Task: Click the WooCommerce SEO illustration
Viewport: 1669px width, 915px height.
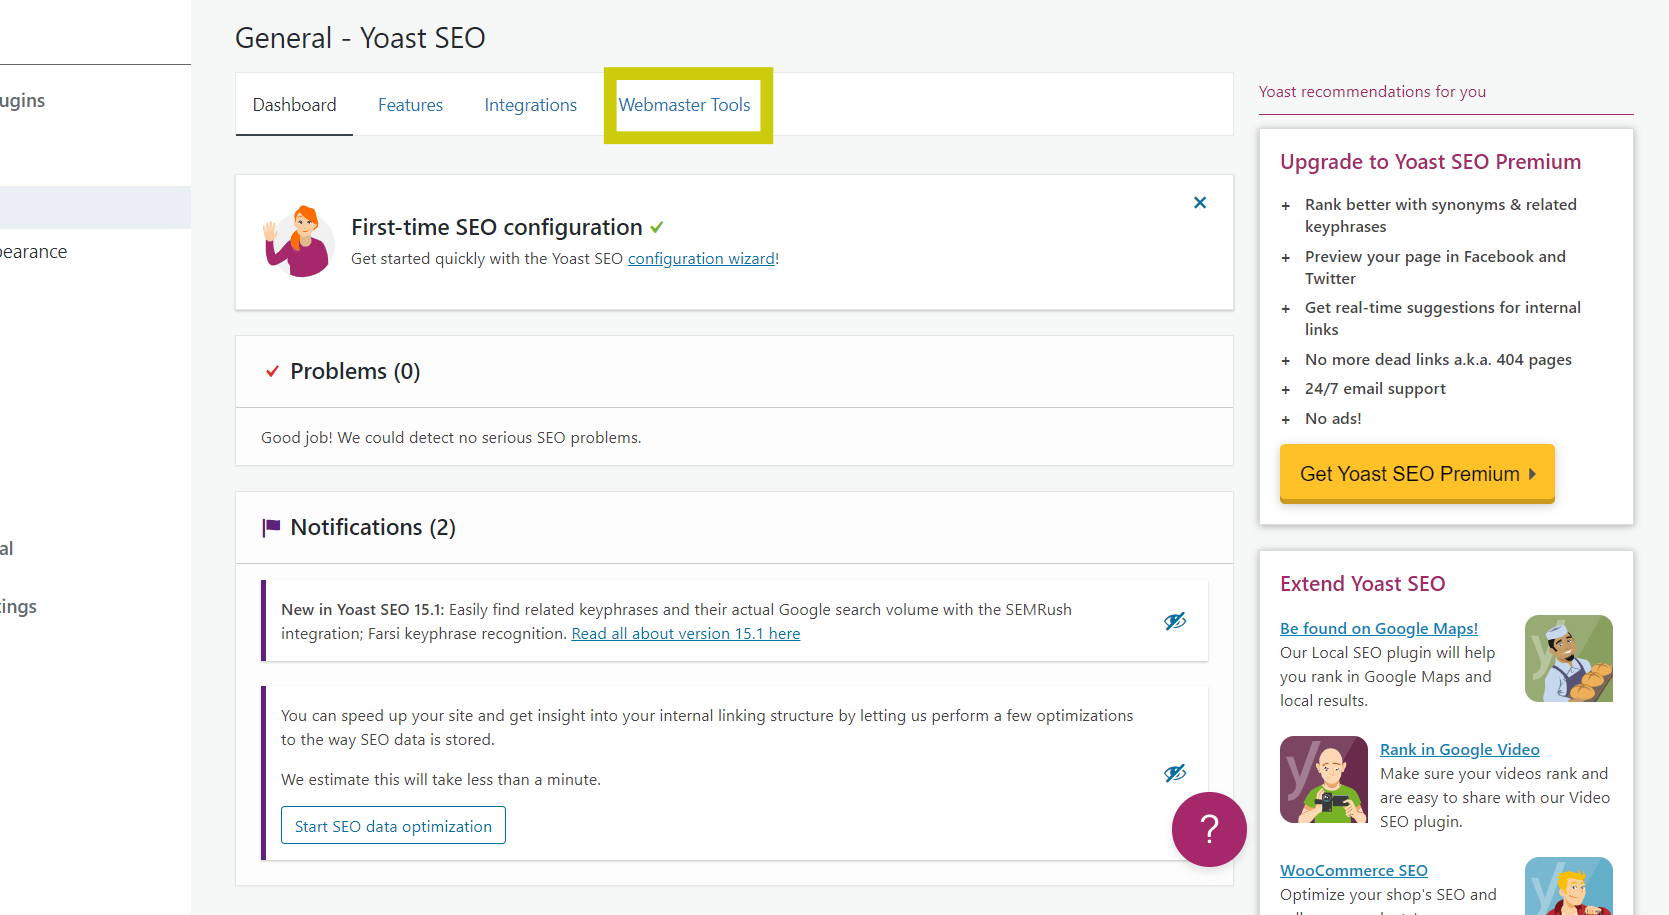Action: pos(1568,886)
